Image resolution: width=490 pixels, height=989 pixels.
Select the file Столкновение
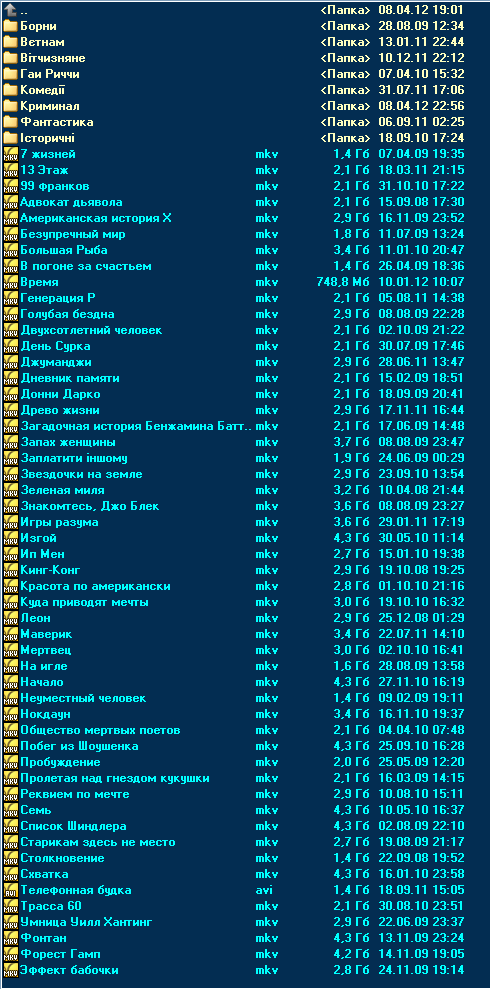tap(62, 858)
